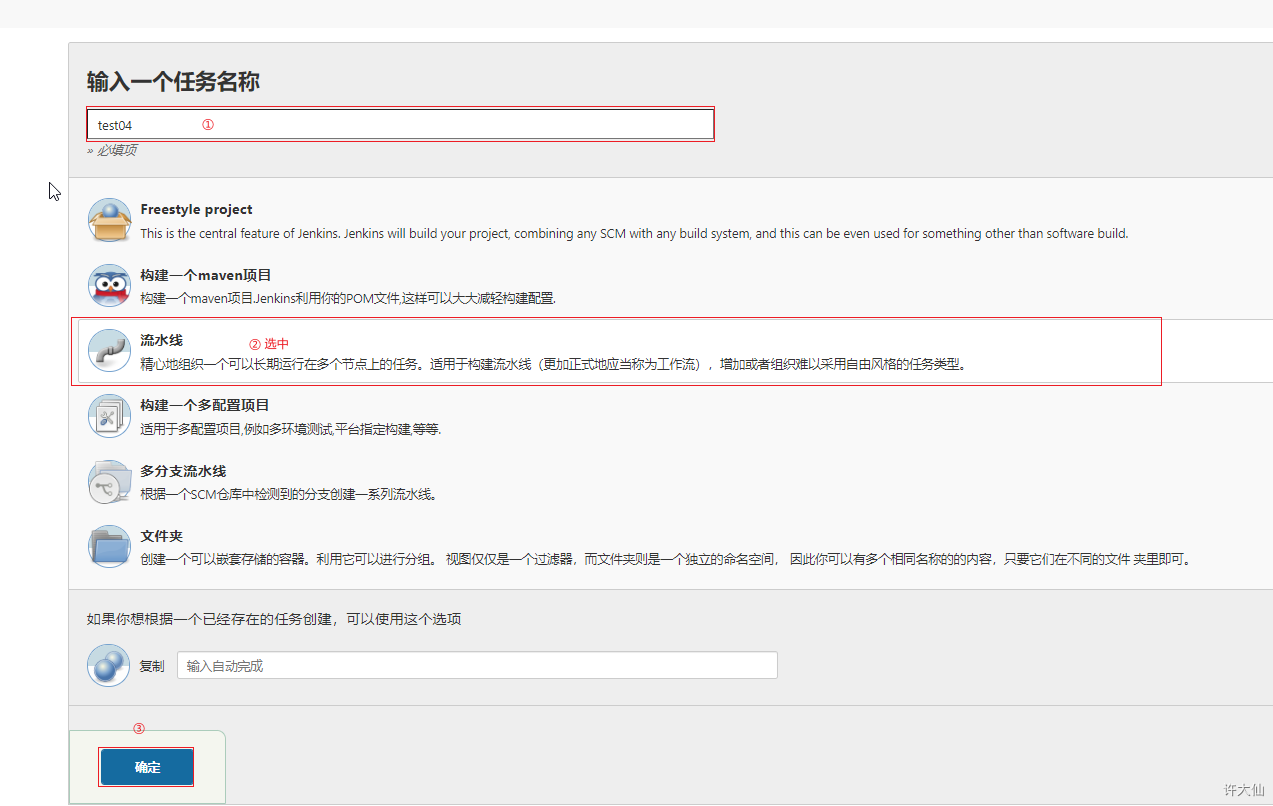
Task: Click the maven POM description text
Action: coord(348,299)
